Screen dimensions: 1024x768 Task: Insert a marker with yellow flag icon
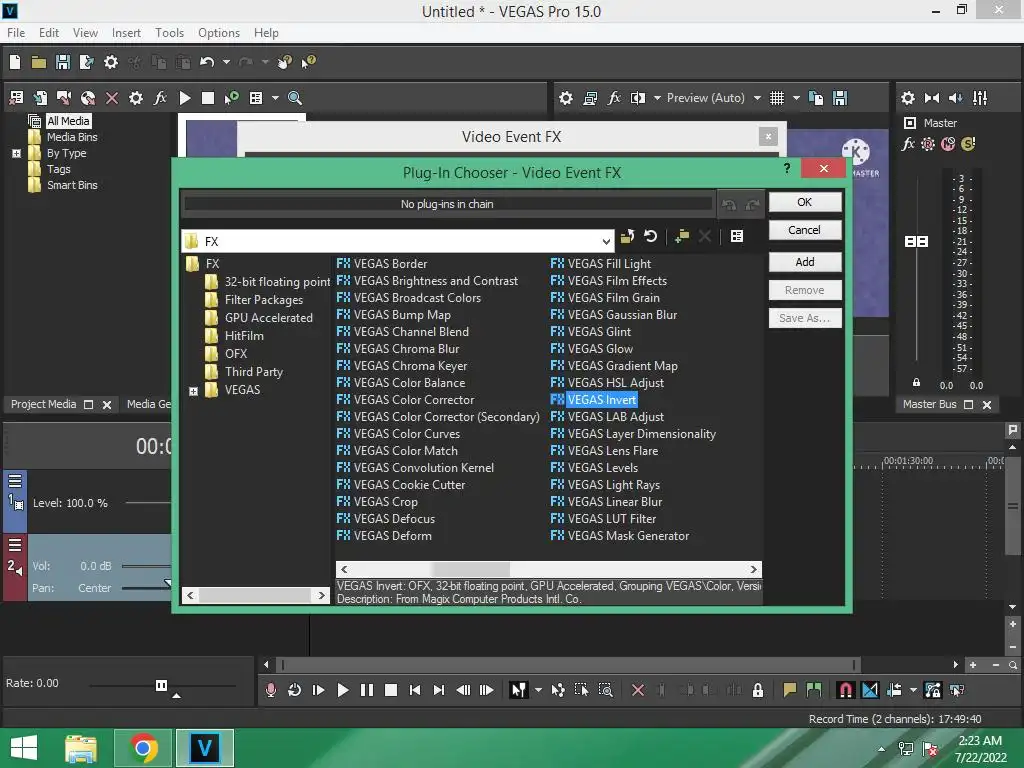tap(790, 690)
